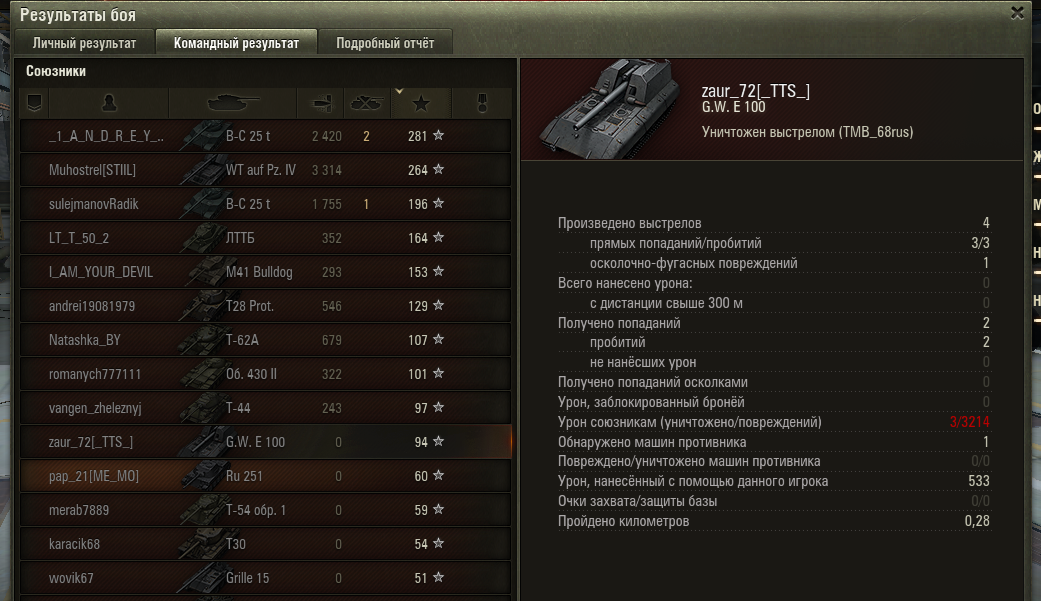Open the Подробный отчёт tab
This screenshot has height=601, width=1041.
(x=385, y=43)
